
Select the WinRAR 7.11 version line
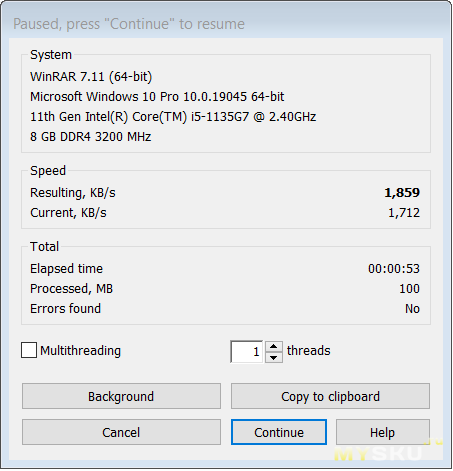(x=91, y=77)
